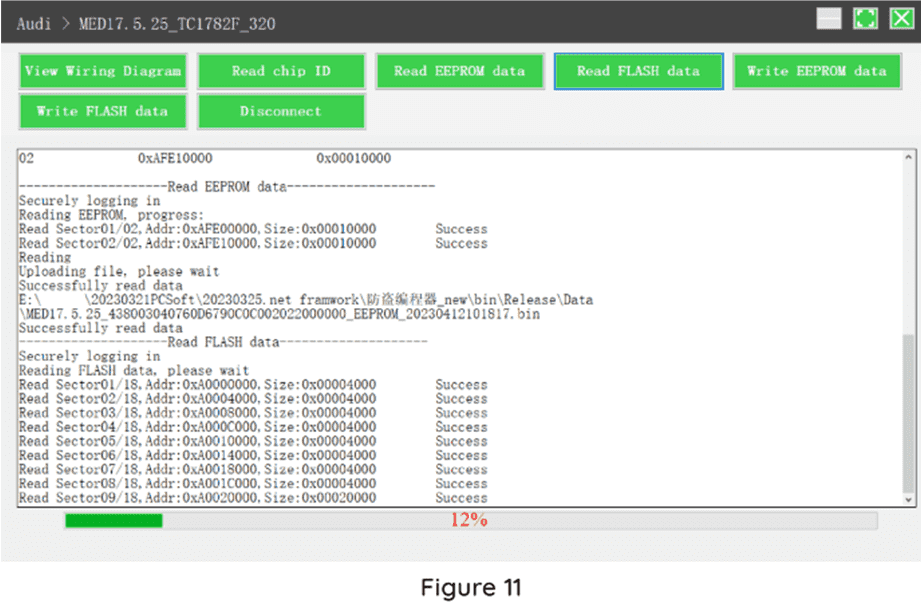Viewport: 921px width, 604px height.
Task: Click the E:\ file path line
Action: [306, 300]
